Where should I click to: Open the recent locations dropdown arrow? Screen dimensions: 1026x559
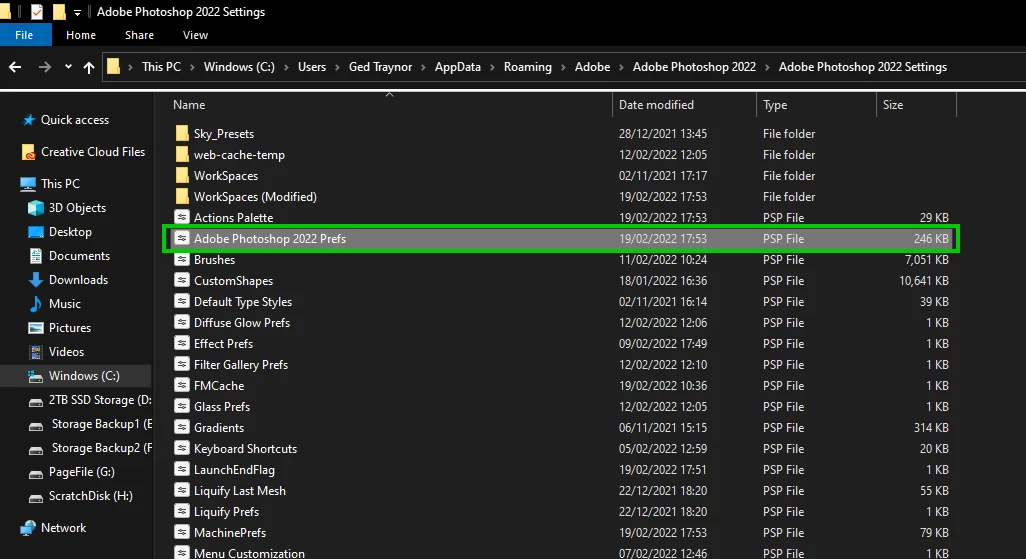(68, 67)
